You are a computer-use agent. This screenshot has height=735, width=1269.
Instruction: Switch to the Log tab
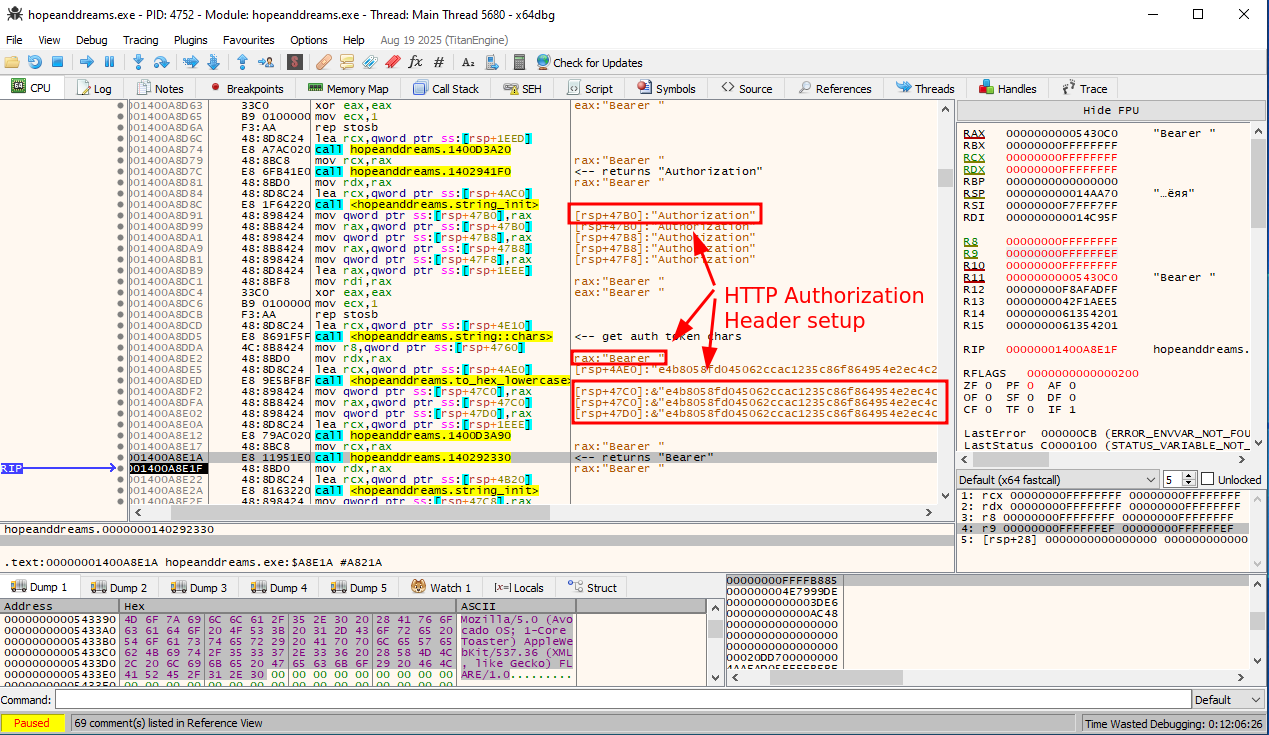(93, 88)
